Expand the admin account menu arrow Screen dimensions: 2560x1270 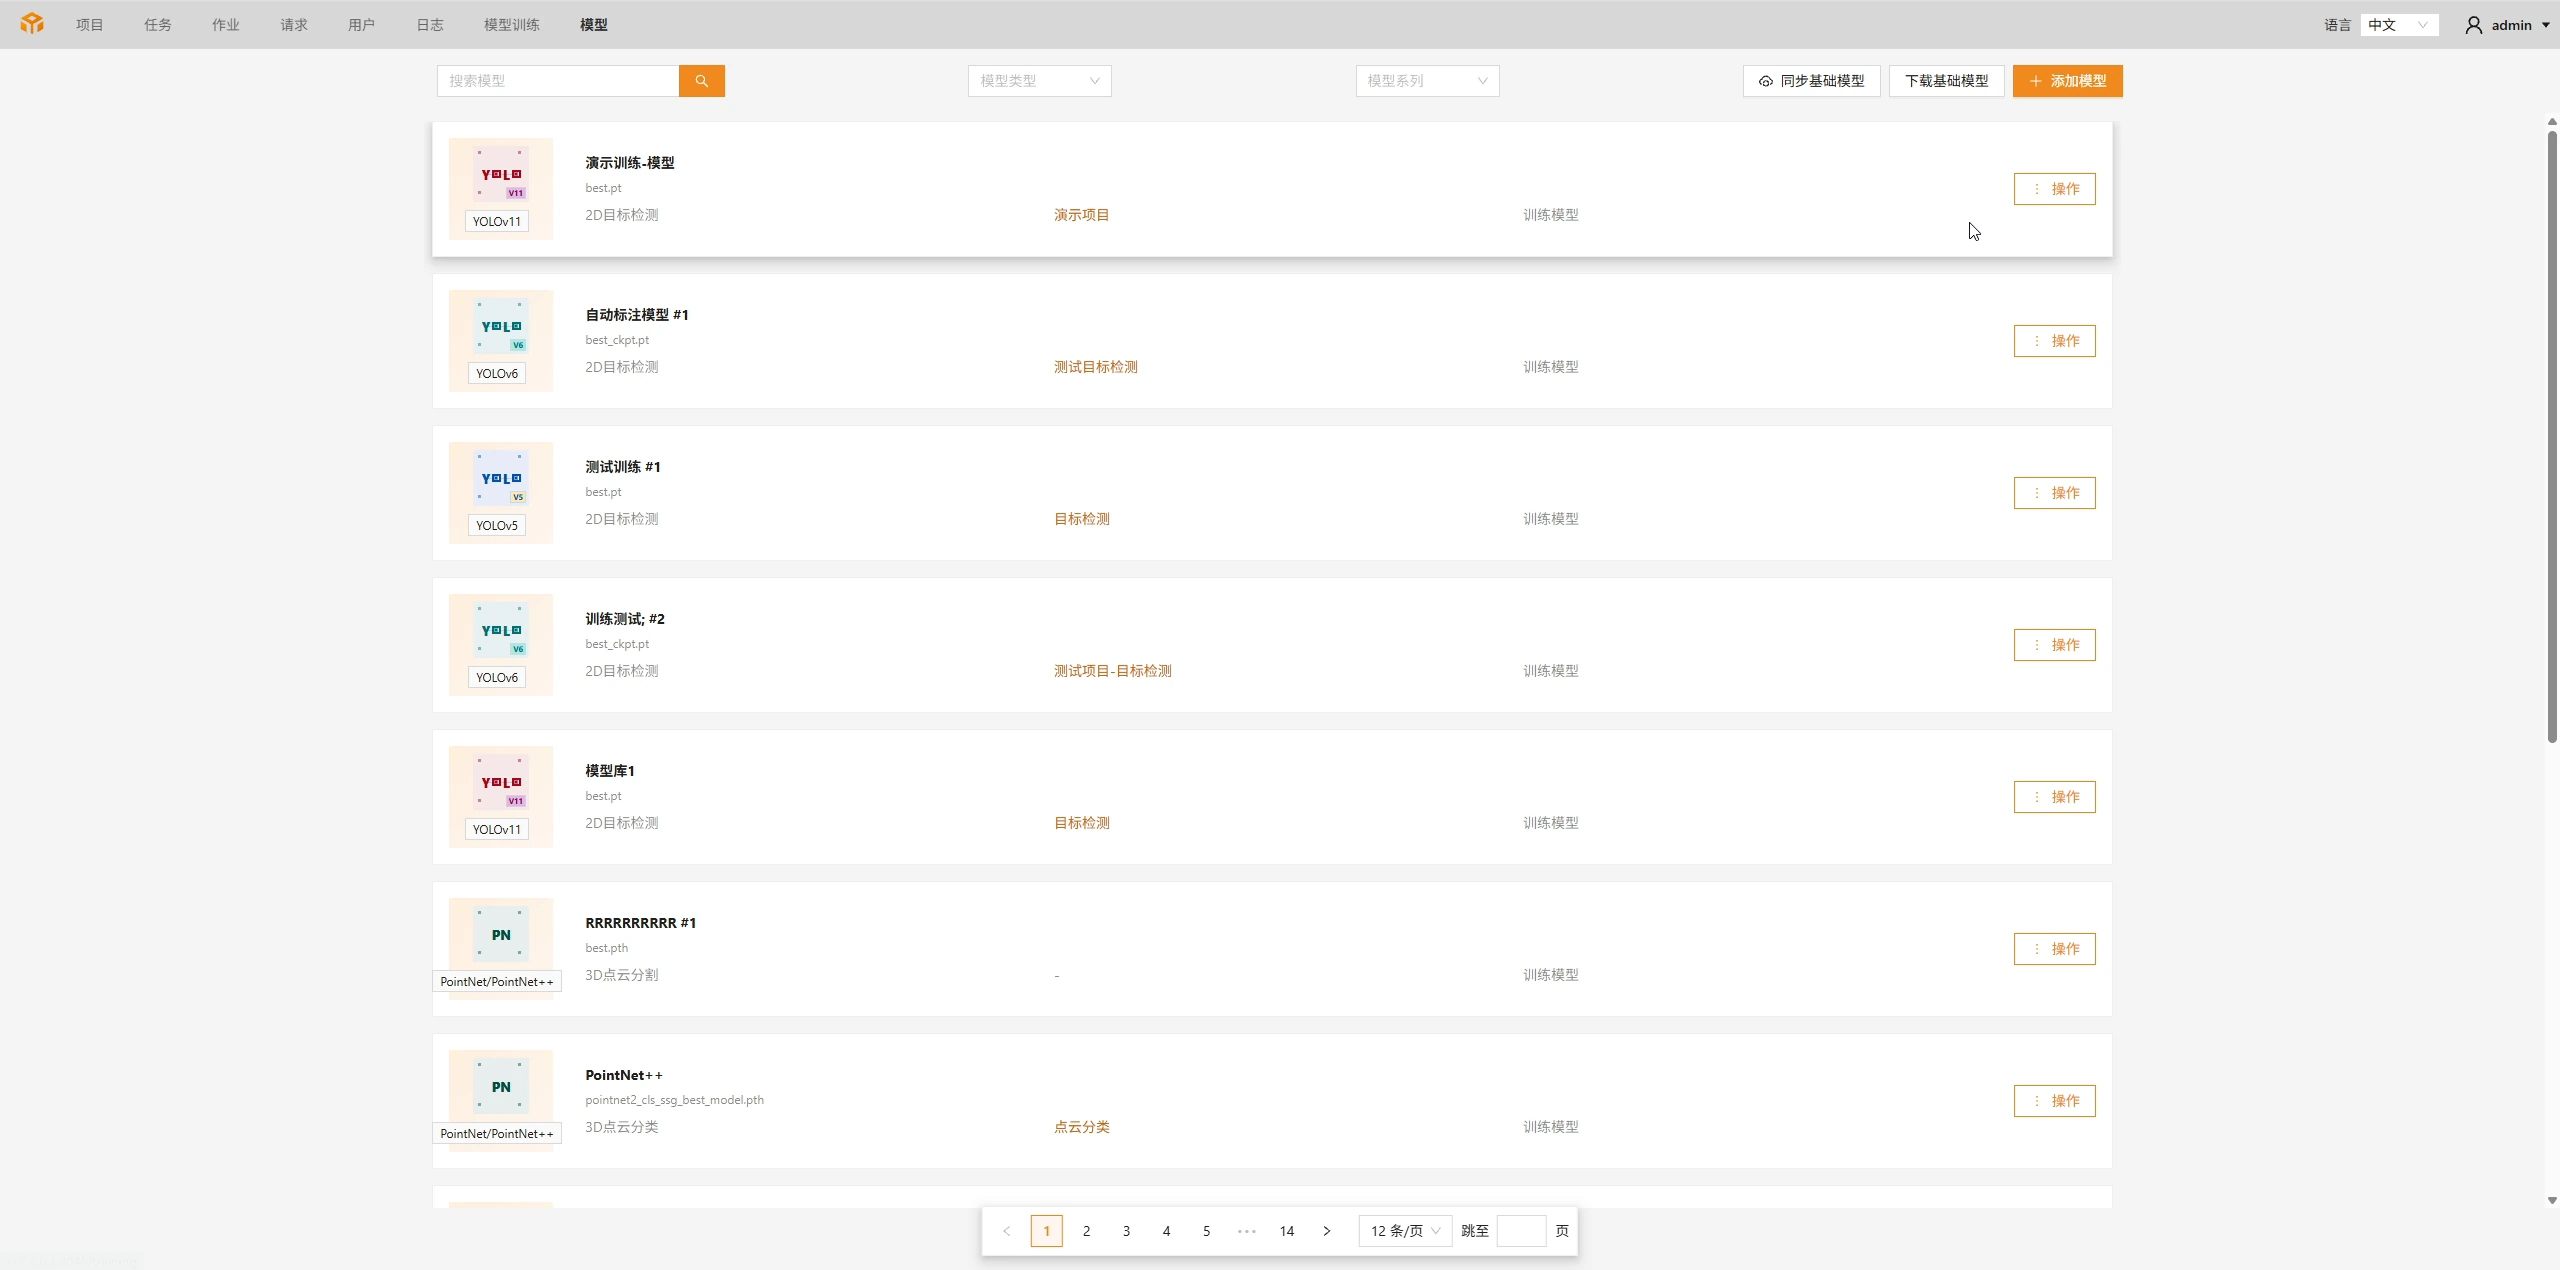[2546, 25]
